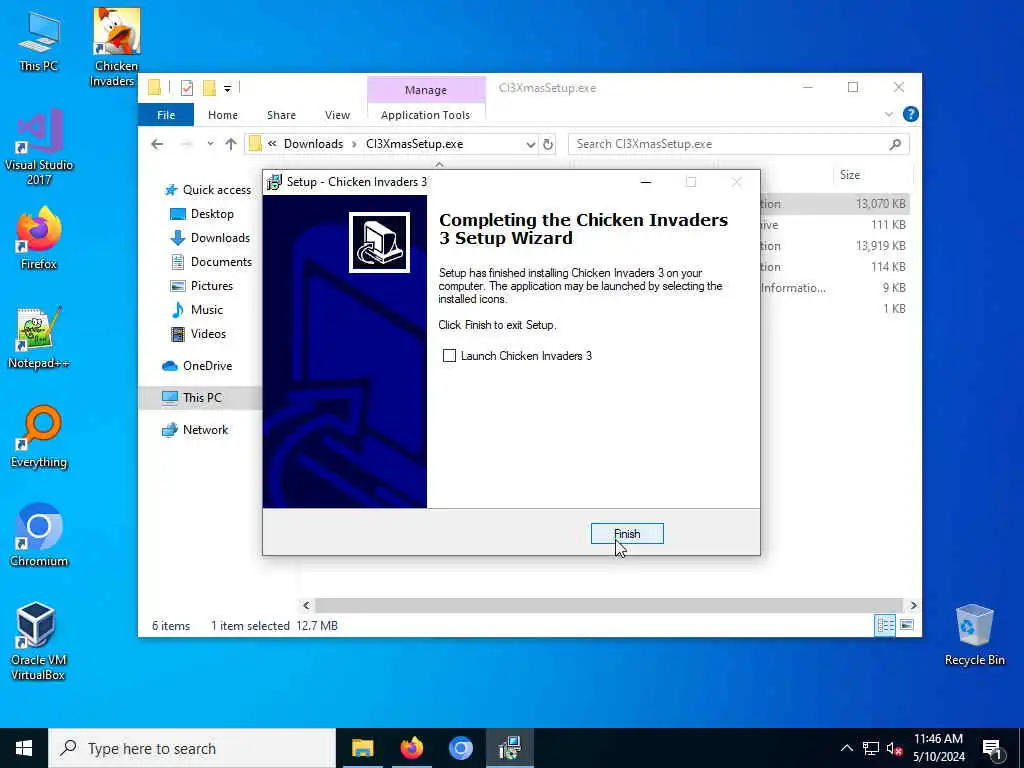Viewport: 1024px width, 768px height.
Task: Click horizontal scrollbar left arrow
Action: coord(306,605)
